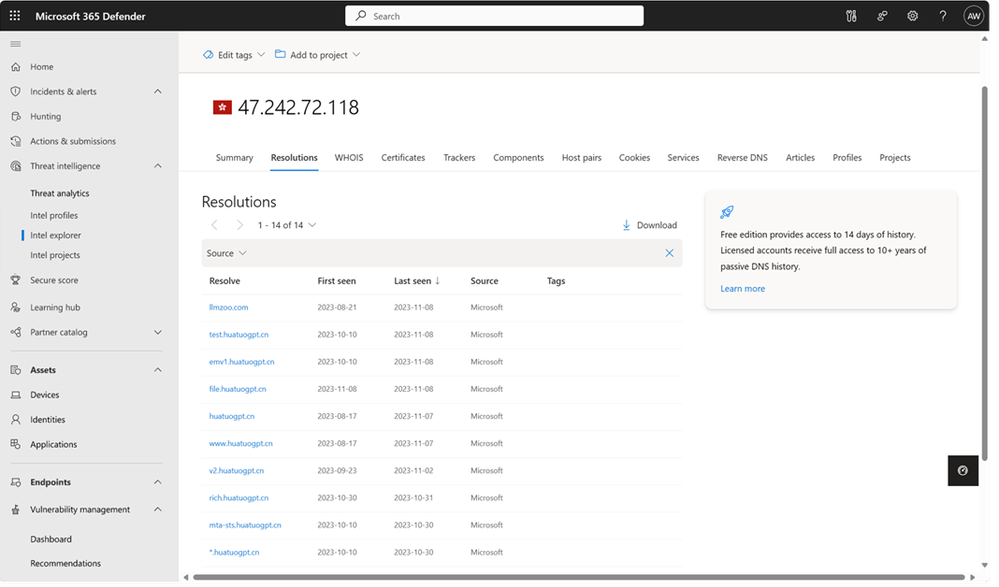The image size is (999, 587).
Task: Click the Incidents & alerts shield icon
Action: (16, 92)
